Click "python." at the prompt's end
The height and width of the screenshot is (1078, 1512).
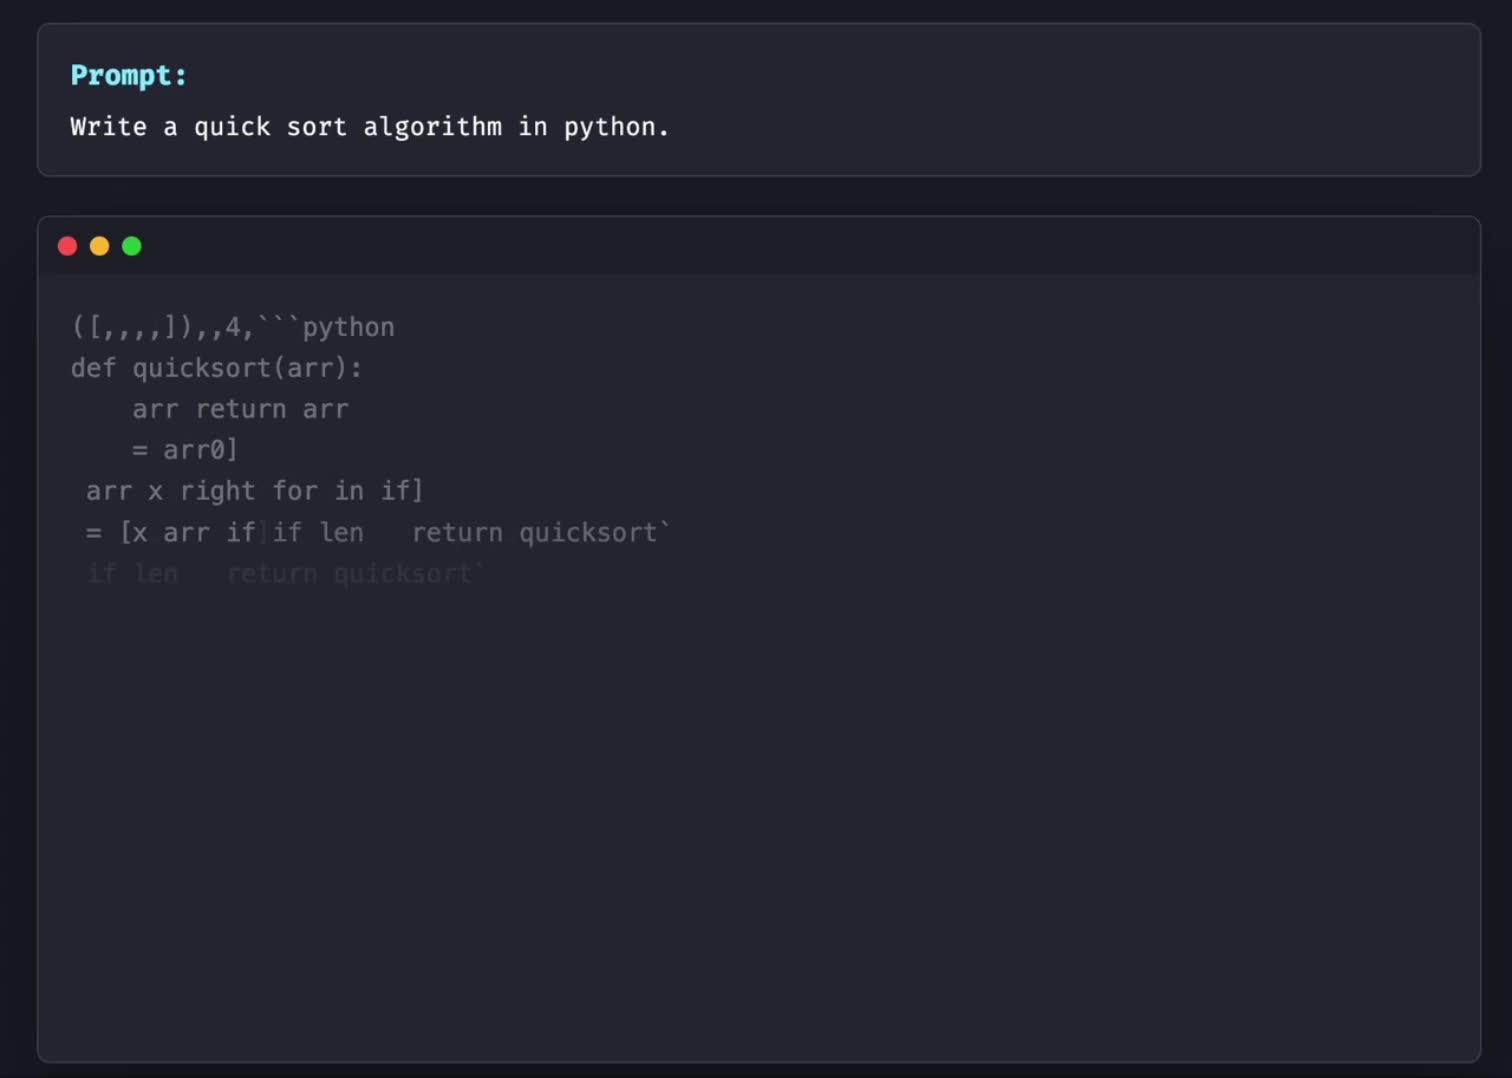[x=616, y=127]
